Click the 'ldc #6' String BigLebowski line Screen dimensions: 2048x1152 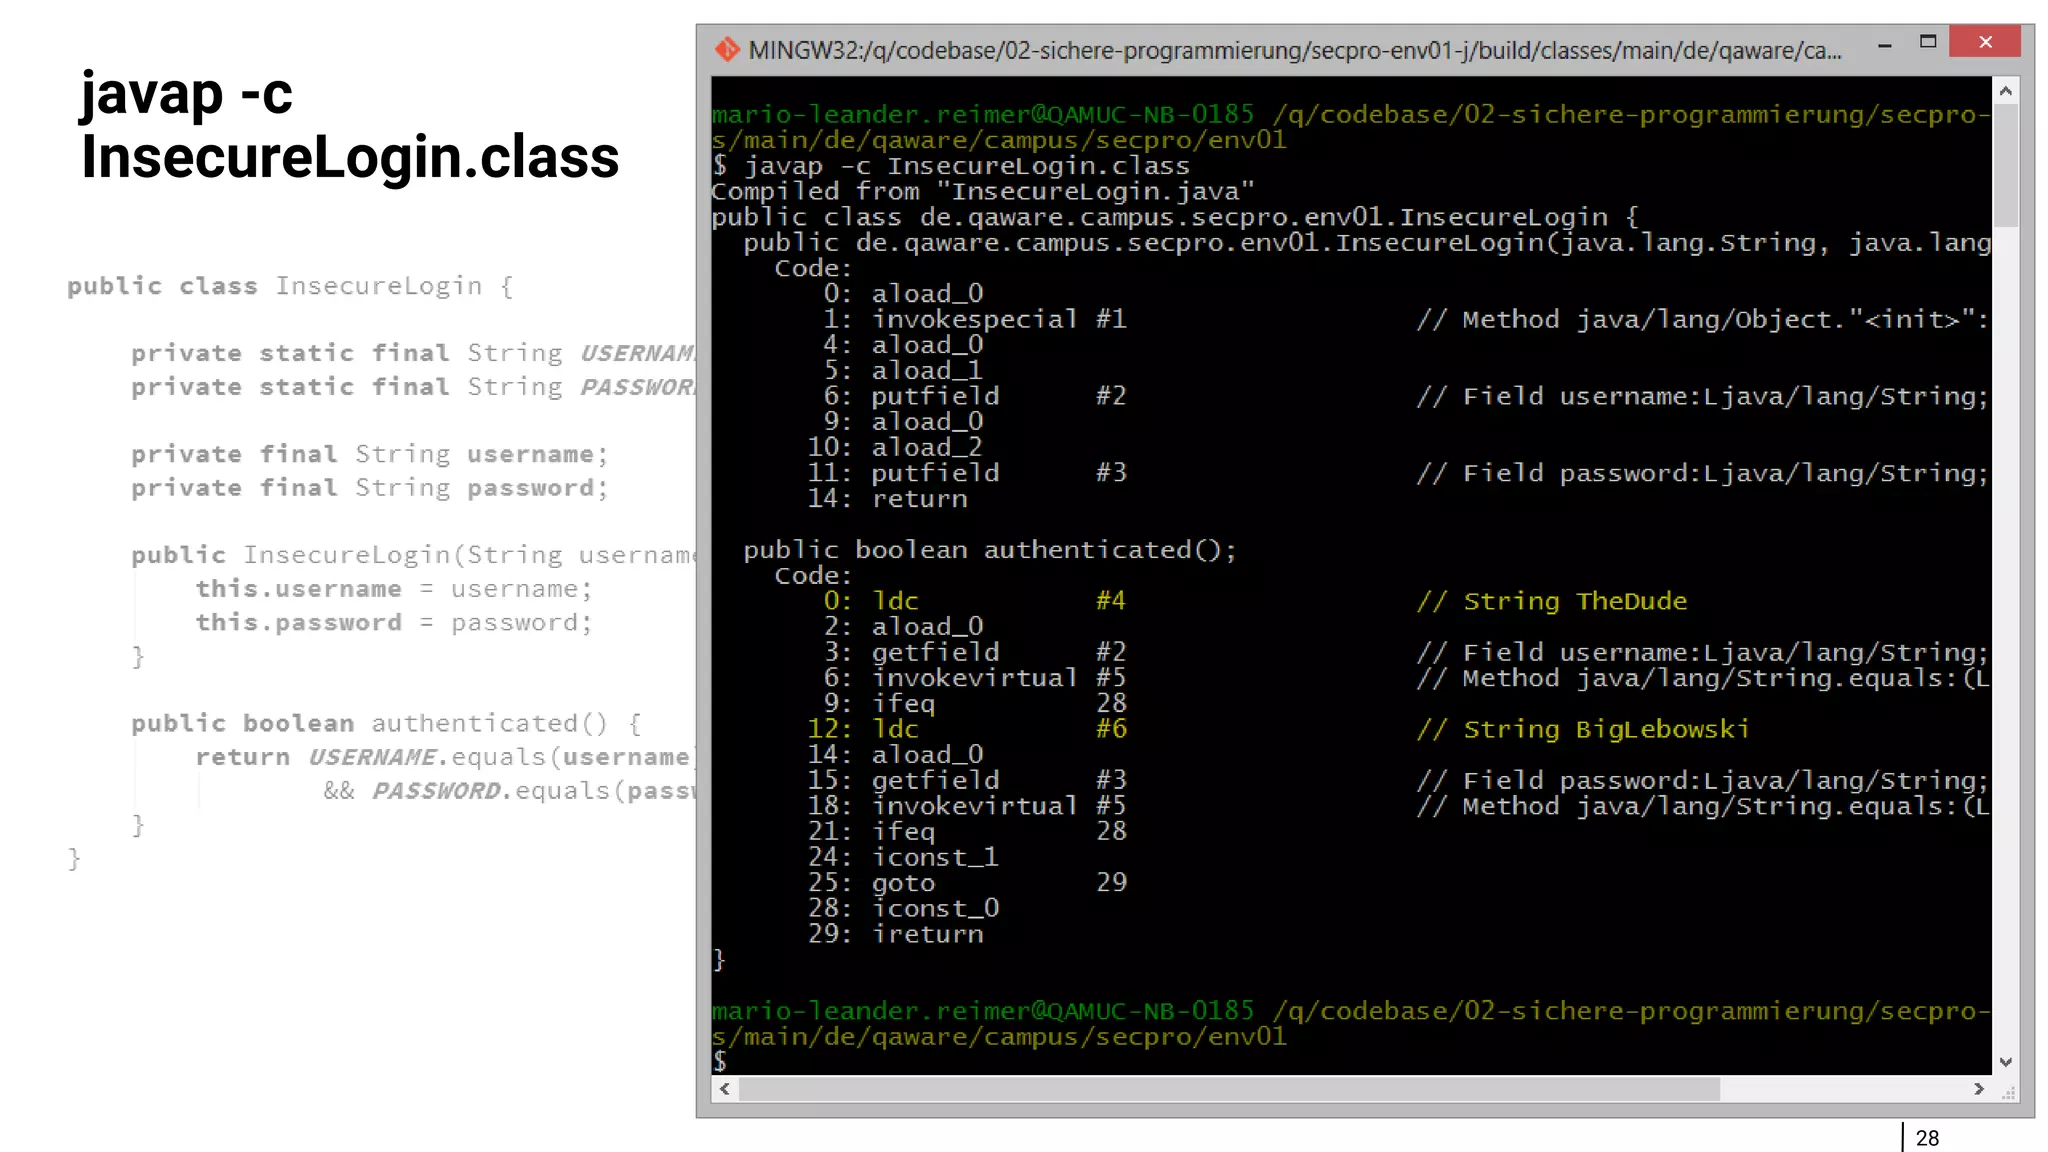tap(1278, 729)
